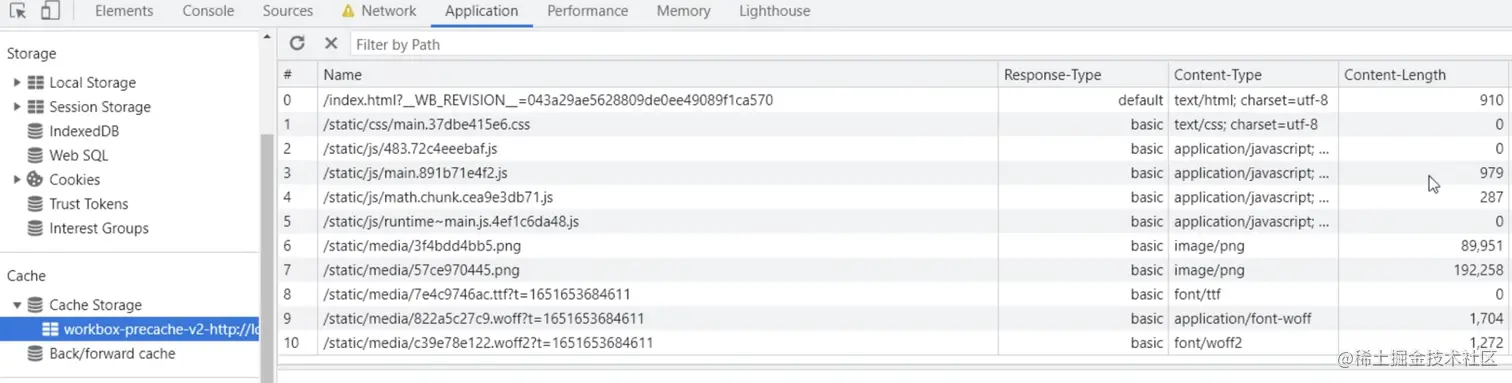
Task: Activate the inspect element picker icon
Action: [x=18, y=11]
